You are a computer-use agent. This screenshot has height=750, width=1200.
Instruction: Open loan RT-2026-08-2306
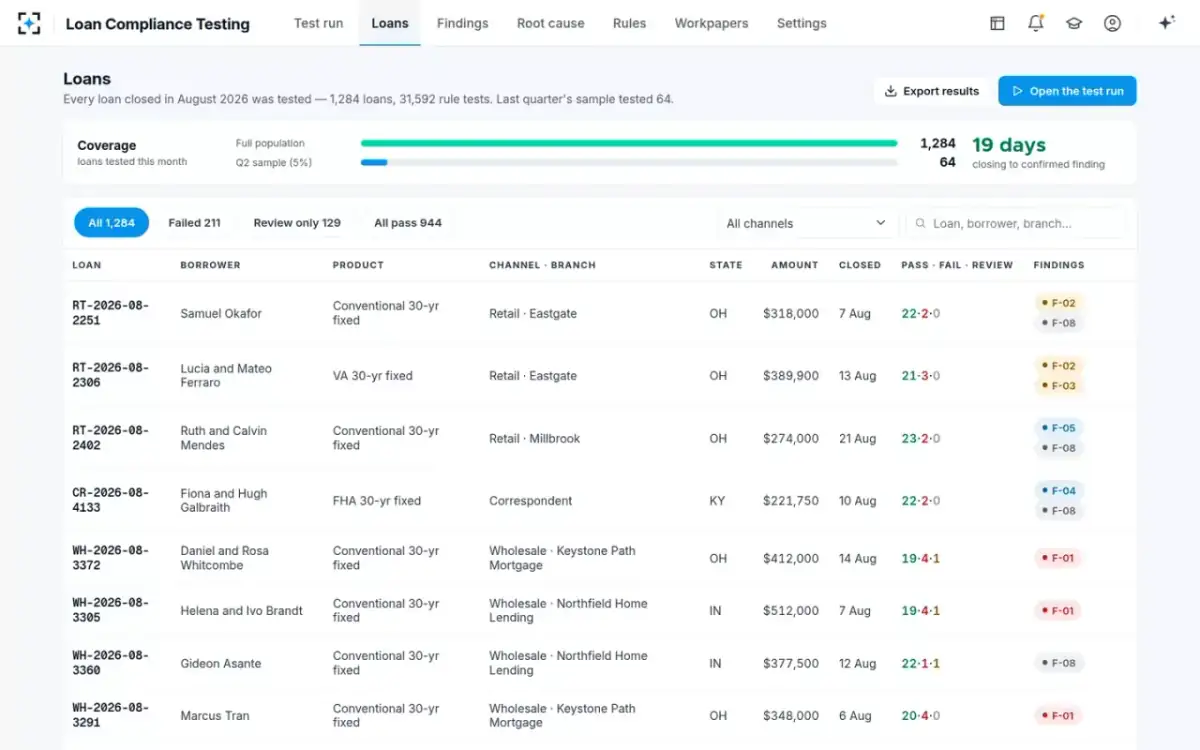[110, 376]
